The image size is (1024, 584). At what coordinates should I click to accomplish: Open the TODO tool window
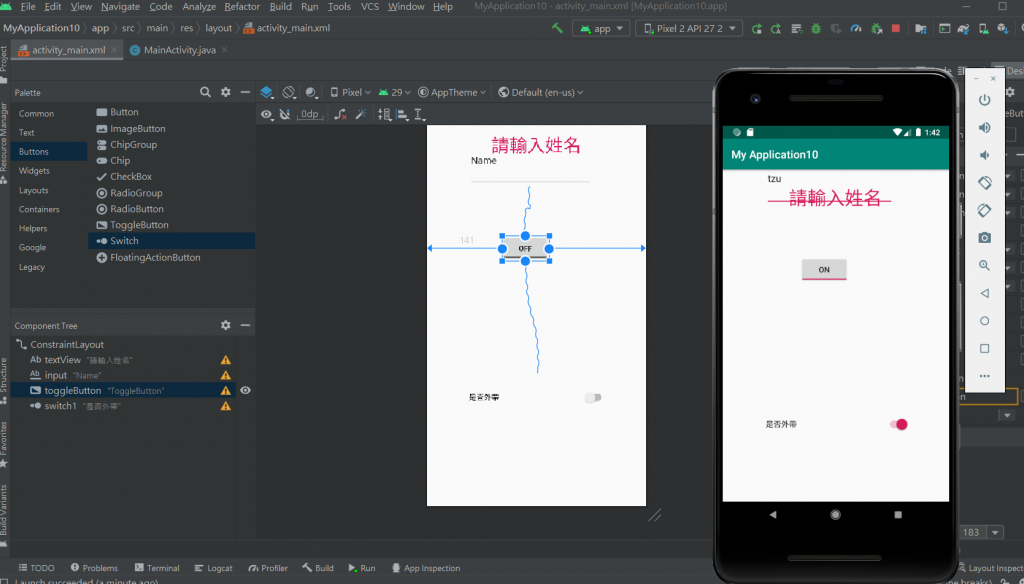coord(37,568)
